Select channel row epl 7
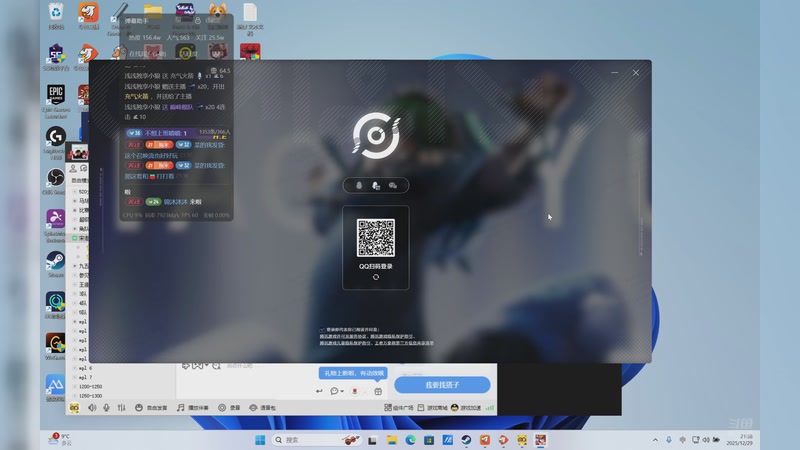 tap(121, 377)
